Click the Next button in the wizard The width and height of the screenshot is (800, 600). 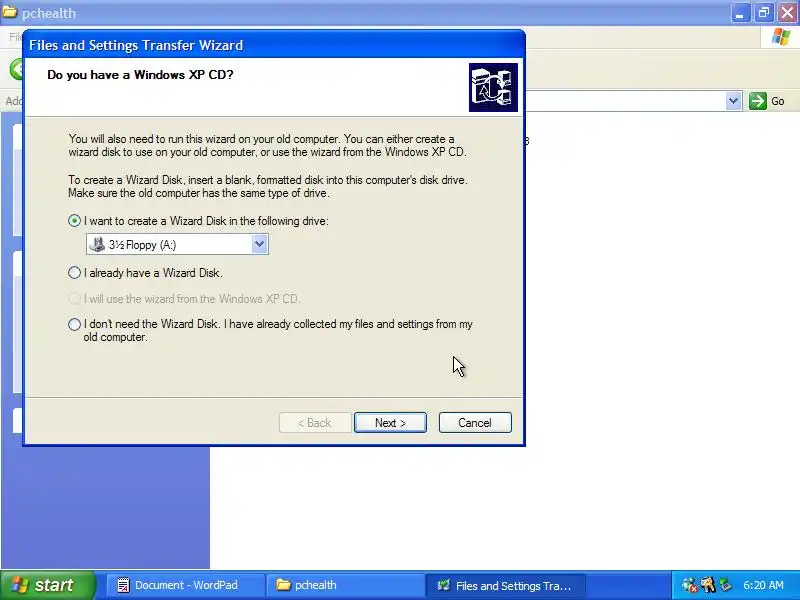[x=390, y=423]
